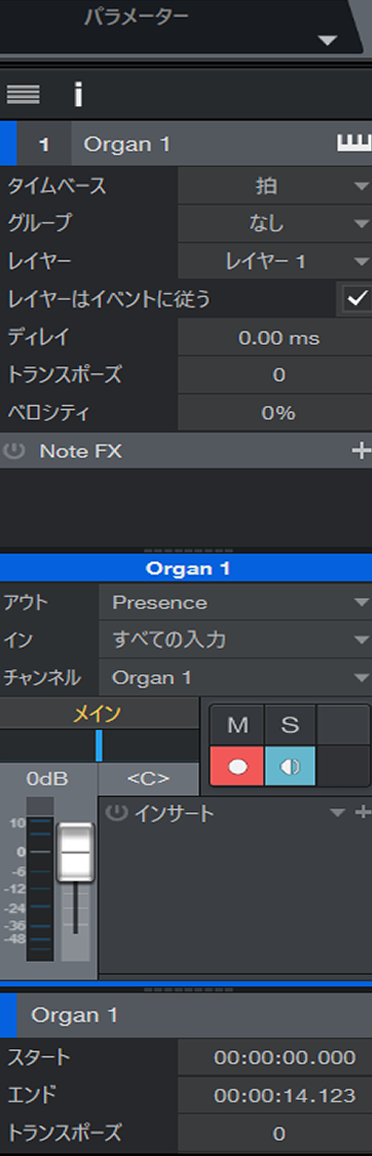Image resolution: width=372 pixels, height=1156 pixels.
Task: Enable monitor on the Organ 1 channel
Action: pyautogui.click(x=289, y=765)
